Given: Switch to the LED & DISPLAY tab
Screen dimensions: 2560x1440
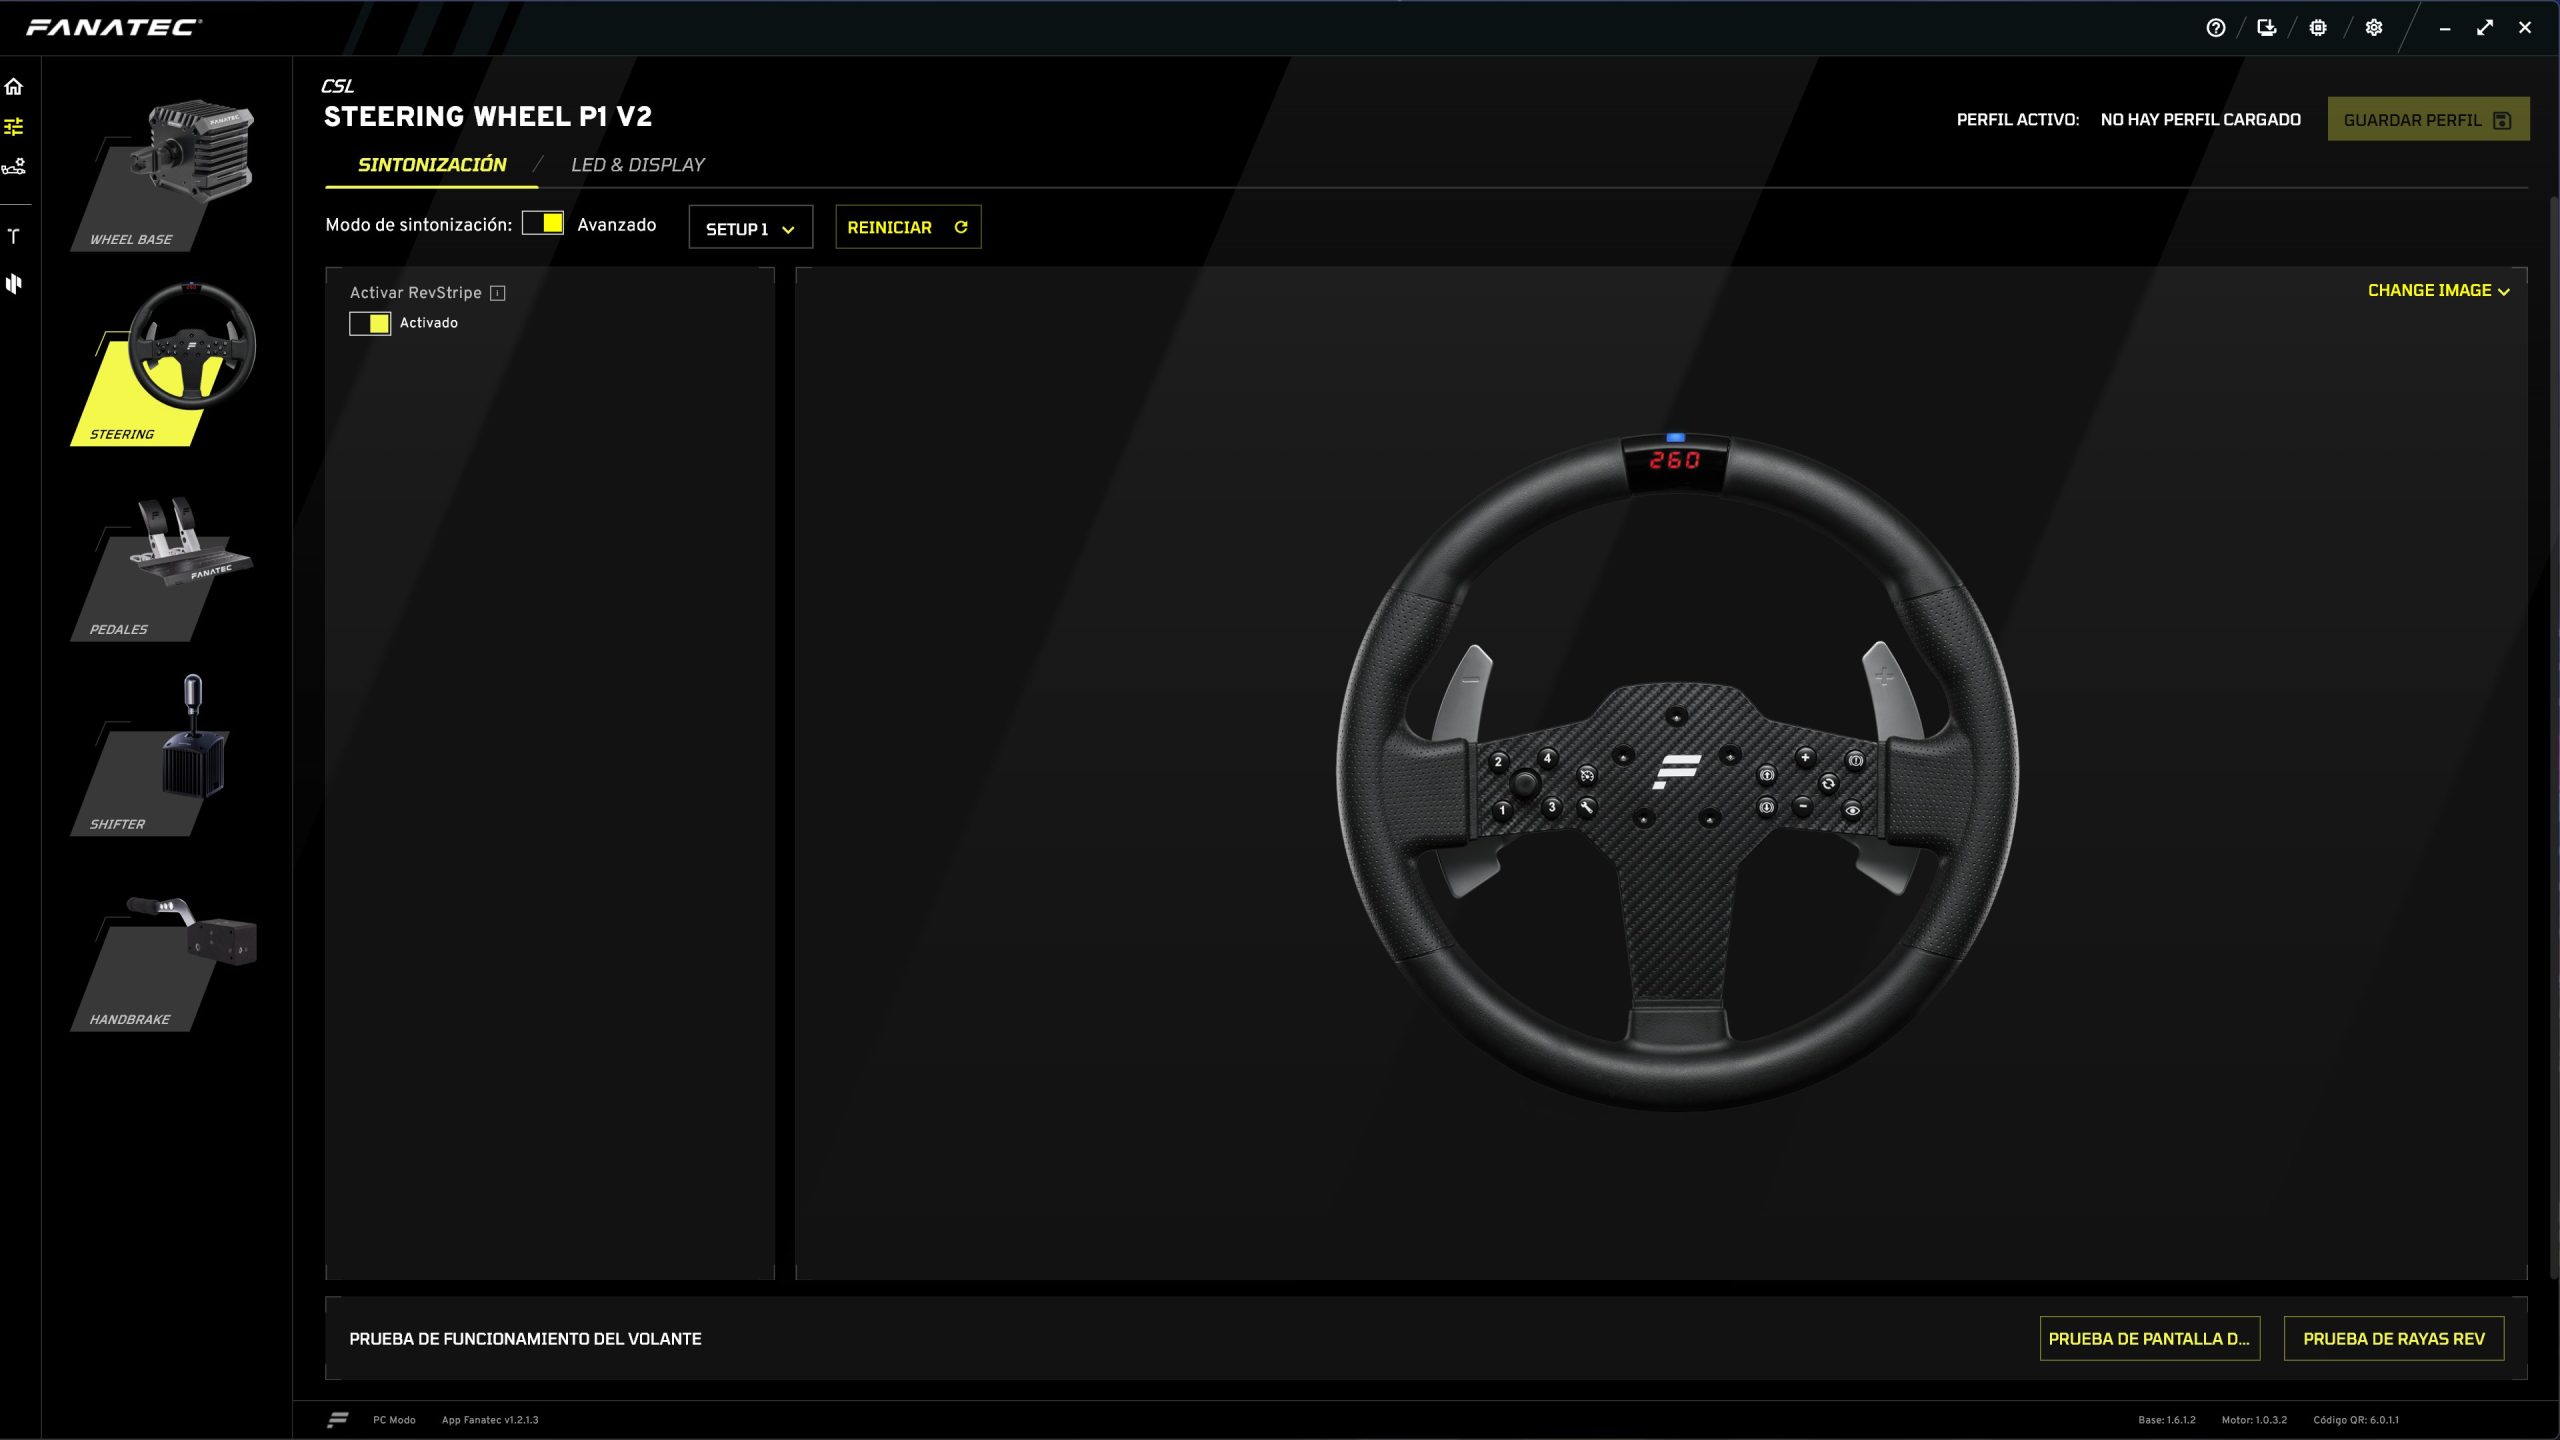Looking at the screenshot, I should (637, 165).
